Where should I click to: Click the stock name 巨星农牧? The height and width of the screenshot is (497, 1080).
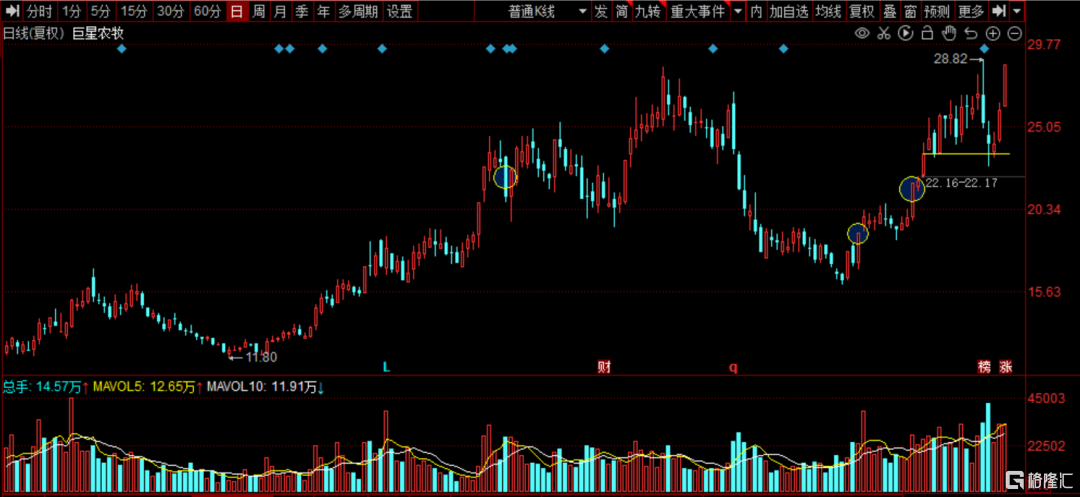99,33
